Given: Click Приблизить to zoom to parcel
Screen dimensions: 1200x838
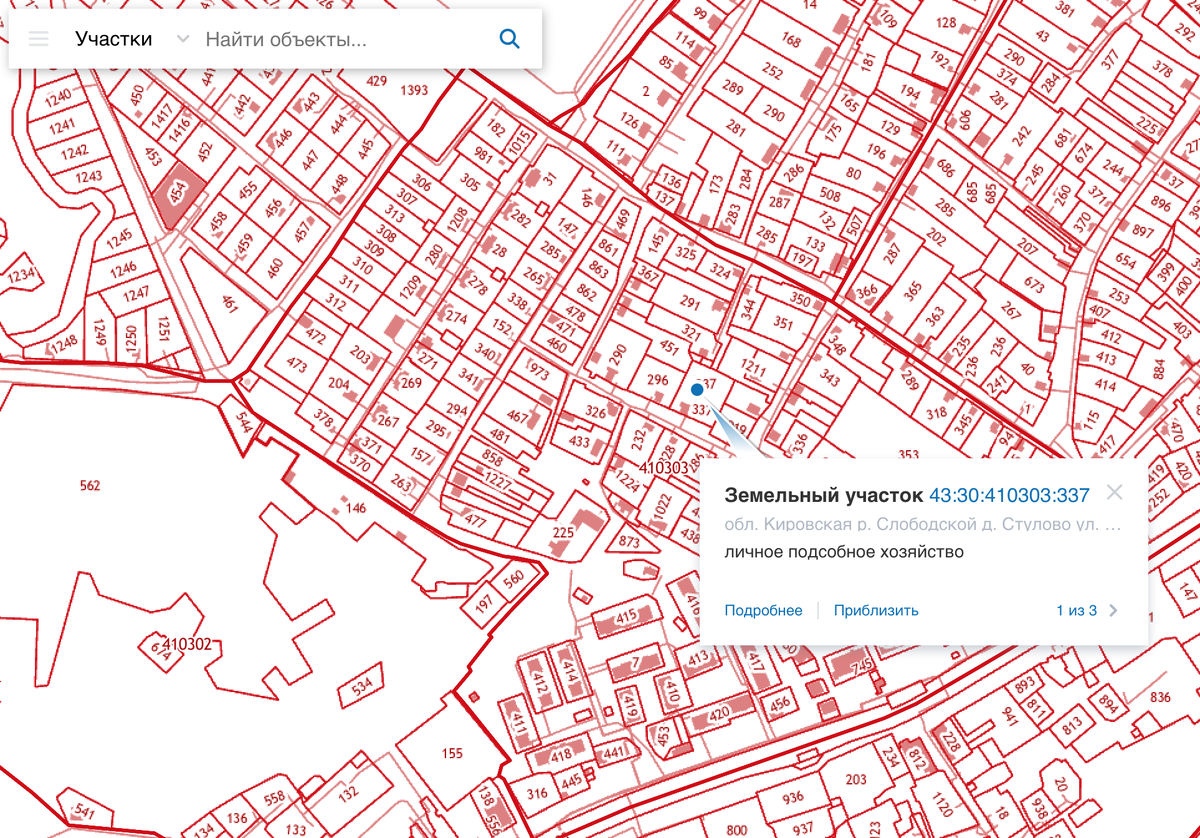Looking at the screenshot, I should point(876,611).
